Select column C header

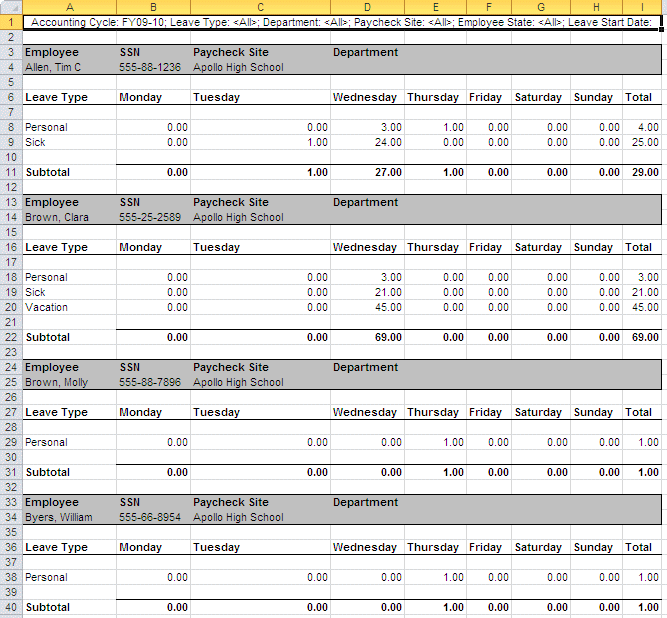260,7
